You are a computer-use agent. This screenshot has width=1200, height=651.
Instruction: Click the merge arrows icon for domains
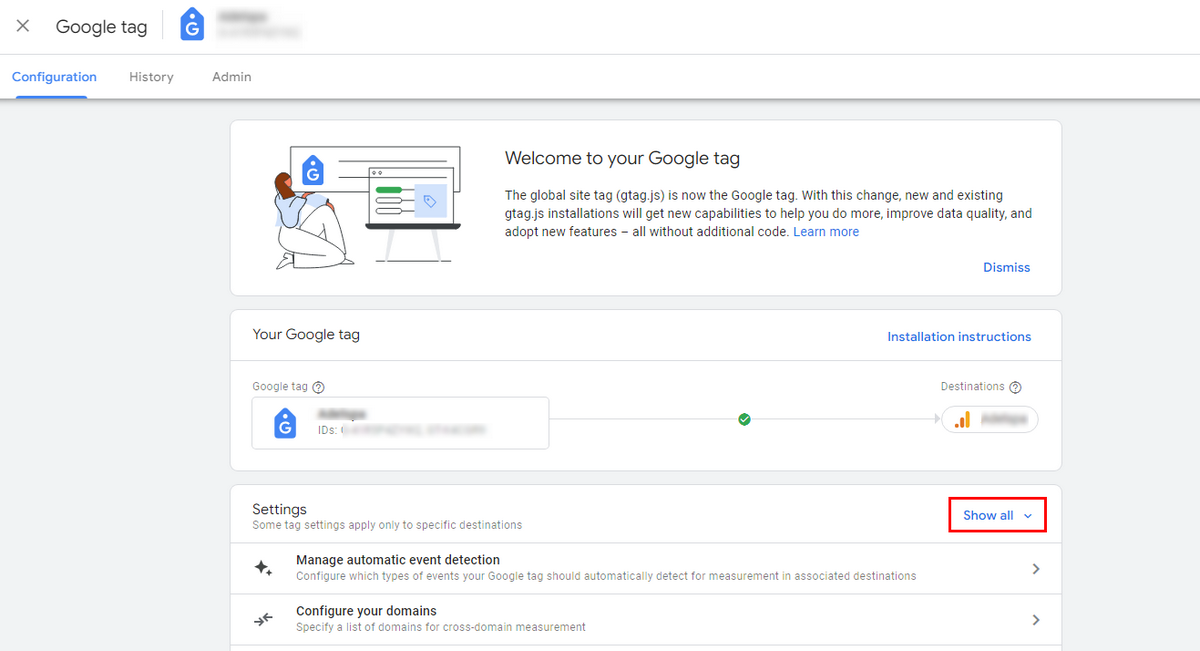(x=263, y=620)
